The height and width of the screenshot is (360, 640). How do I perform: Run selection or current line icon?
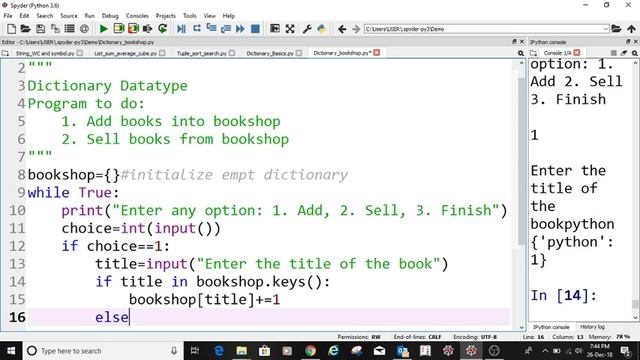148,29
